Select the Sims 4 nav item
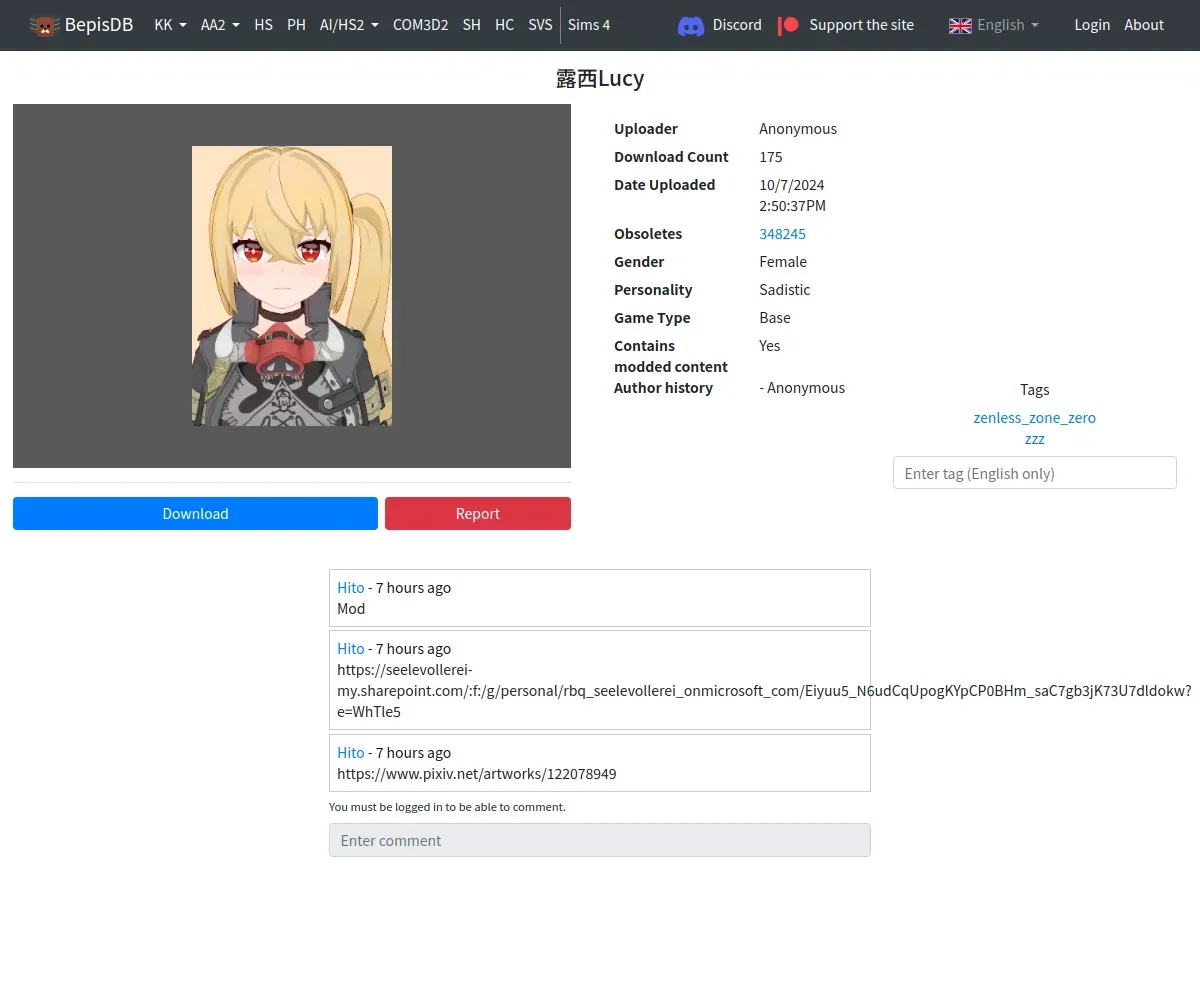This screenshot has width=1200, height=1000. (589, 25)
